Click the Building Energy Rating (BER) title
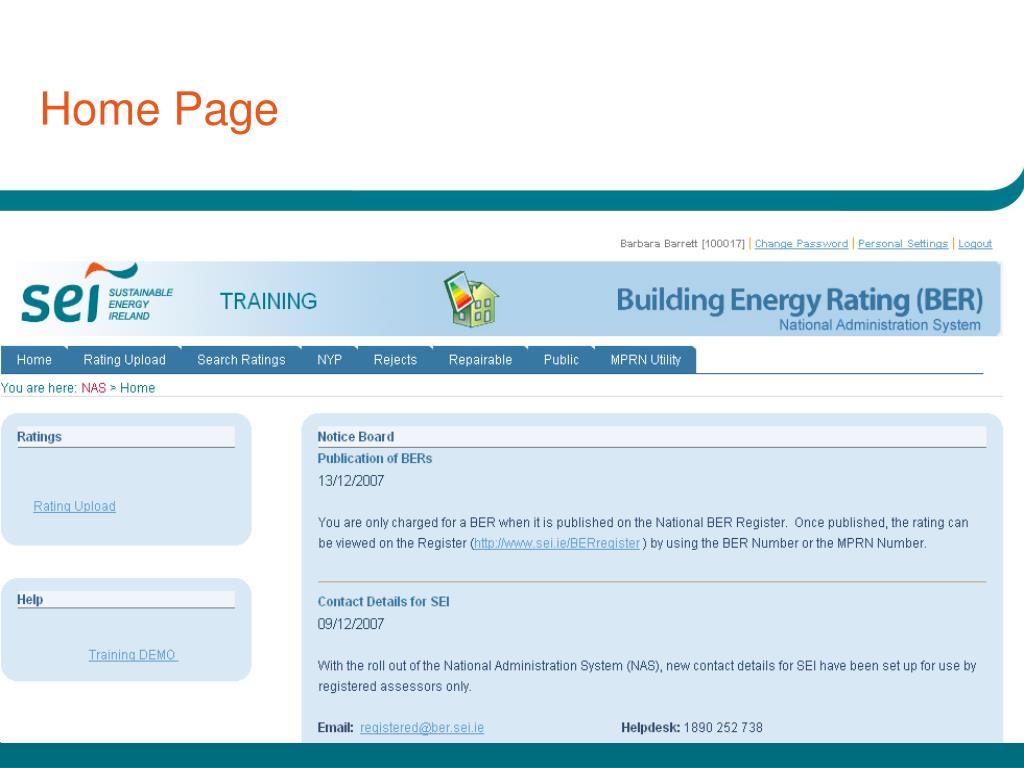Screen dimensions: 1024x768 pos(799,300)
